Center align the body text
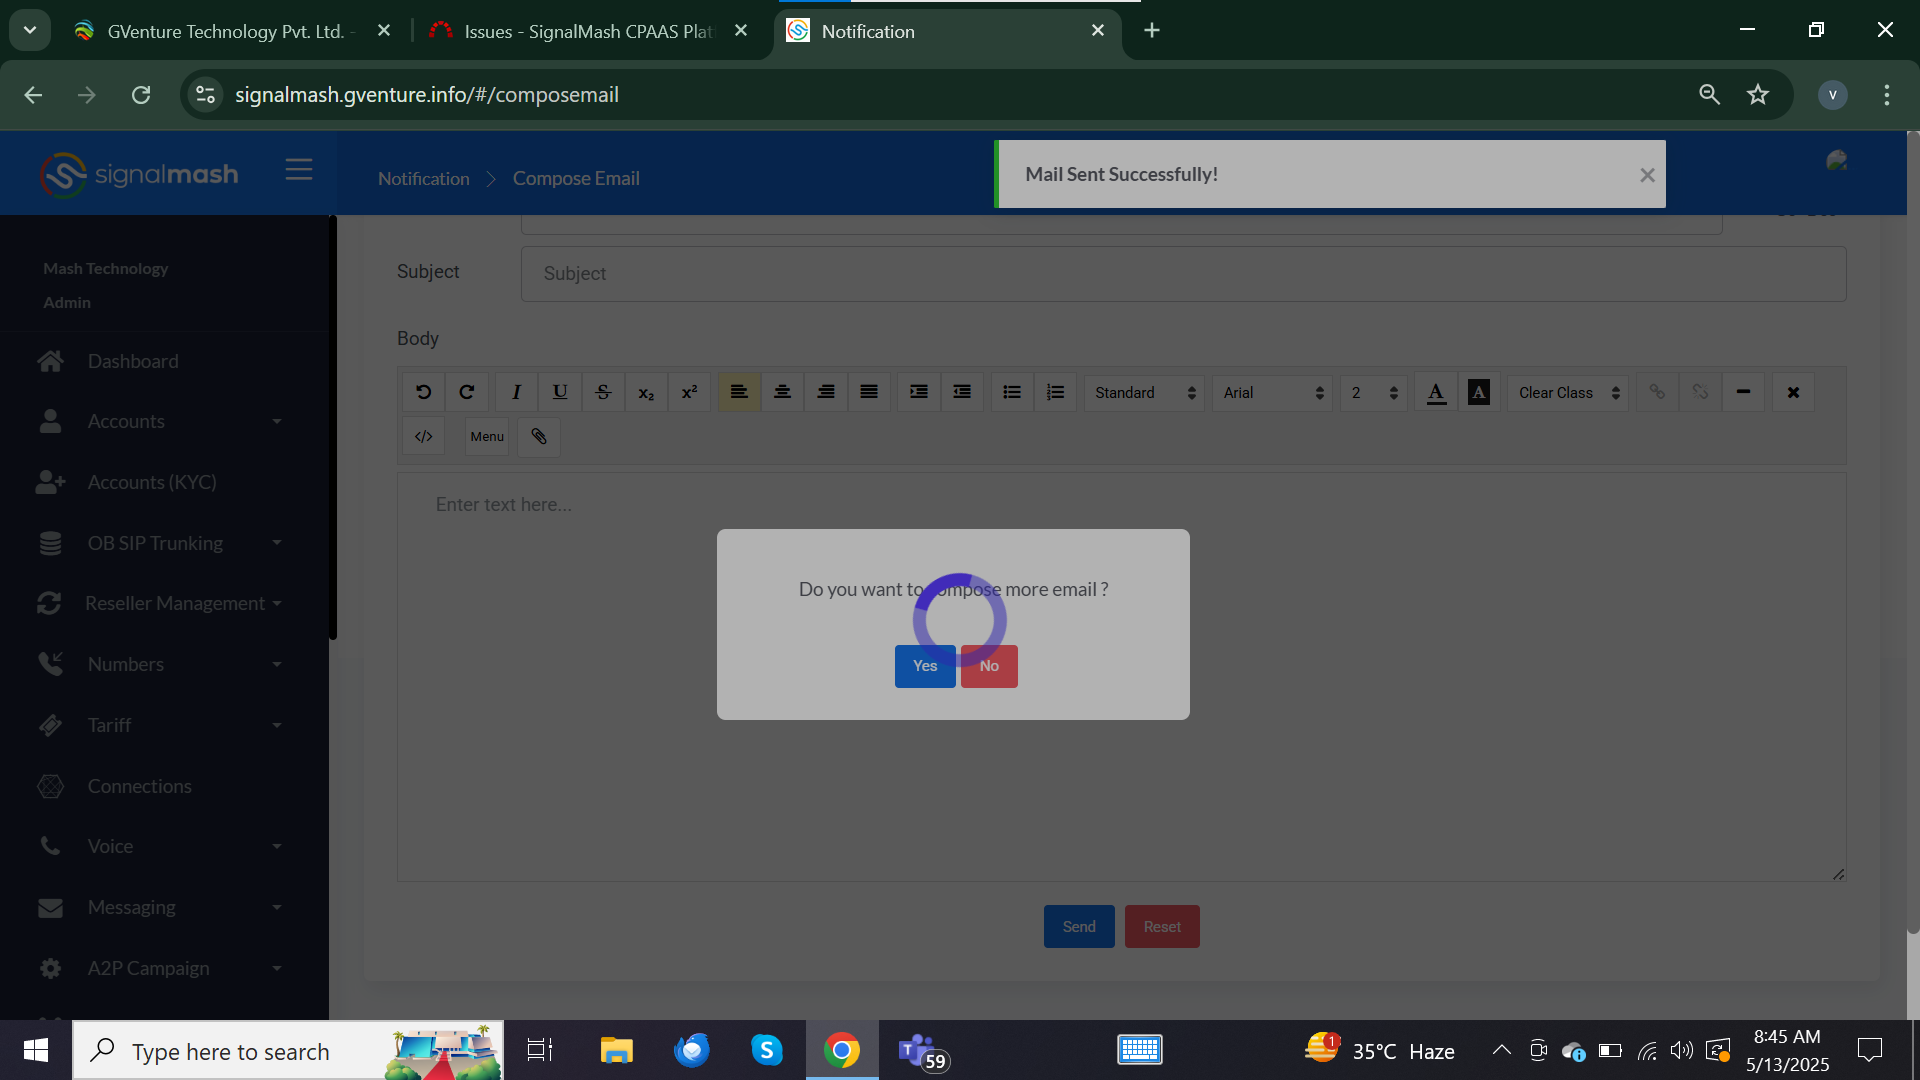This screenshot has width=1920, height=1080. (782, 392)
